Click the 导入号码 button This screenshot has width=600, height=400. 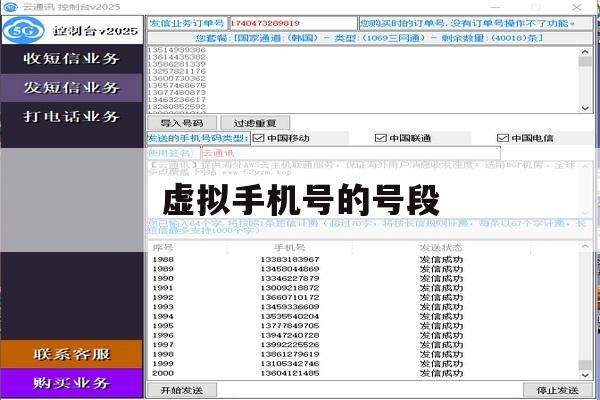[182, 123]
